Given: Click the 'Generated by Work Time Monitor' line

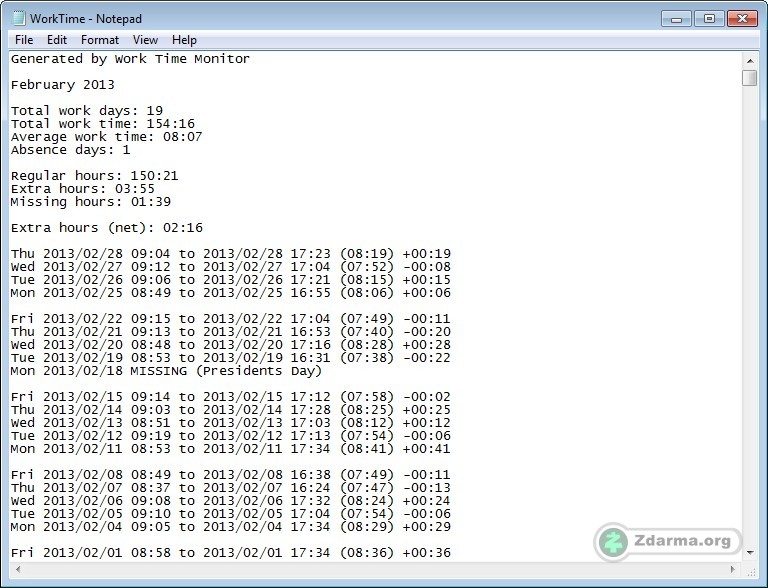Looking at the screenshot, I should (130, 59).
